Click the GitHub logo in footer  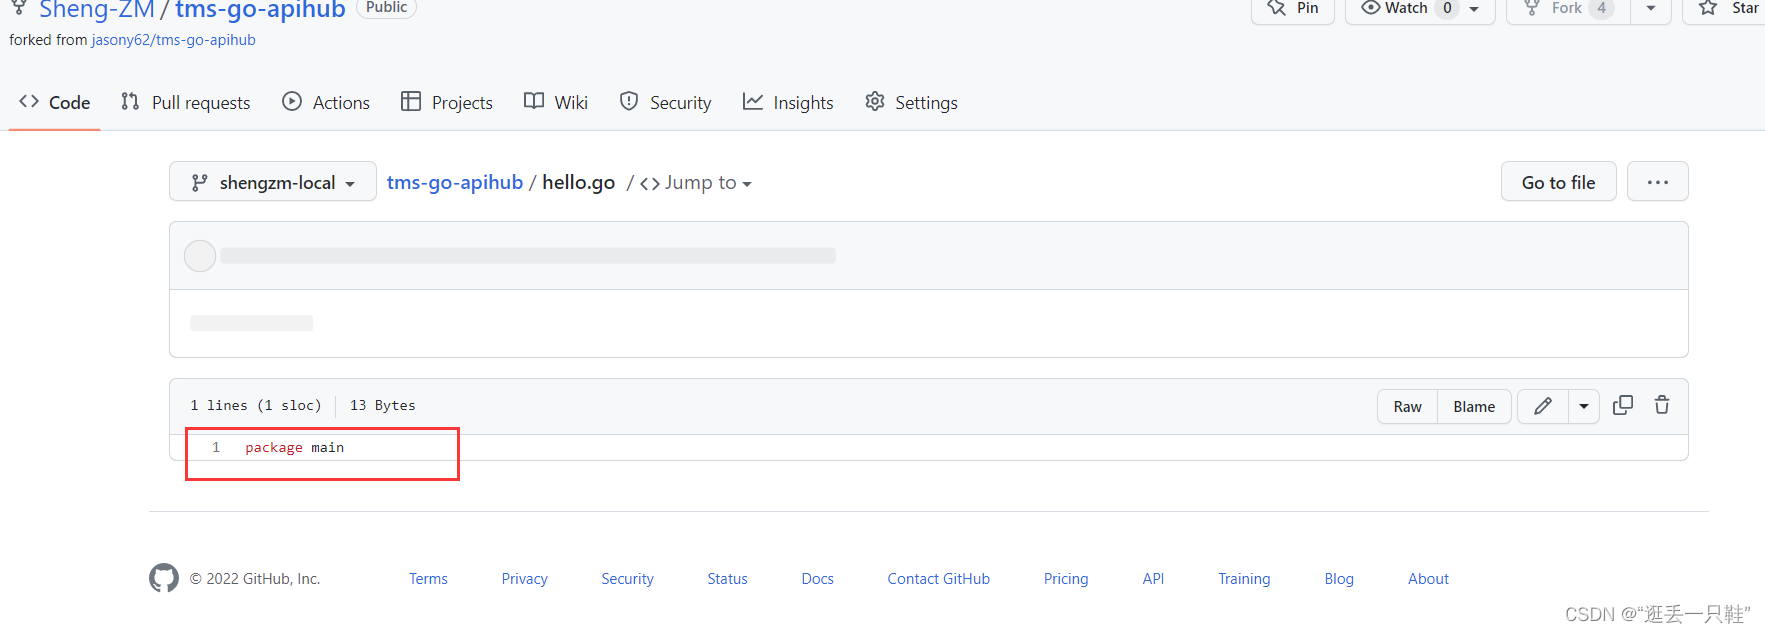point(164,578)
